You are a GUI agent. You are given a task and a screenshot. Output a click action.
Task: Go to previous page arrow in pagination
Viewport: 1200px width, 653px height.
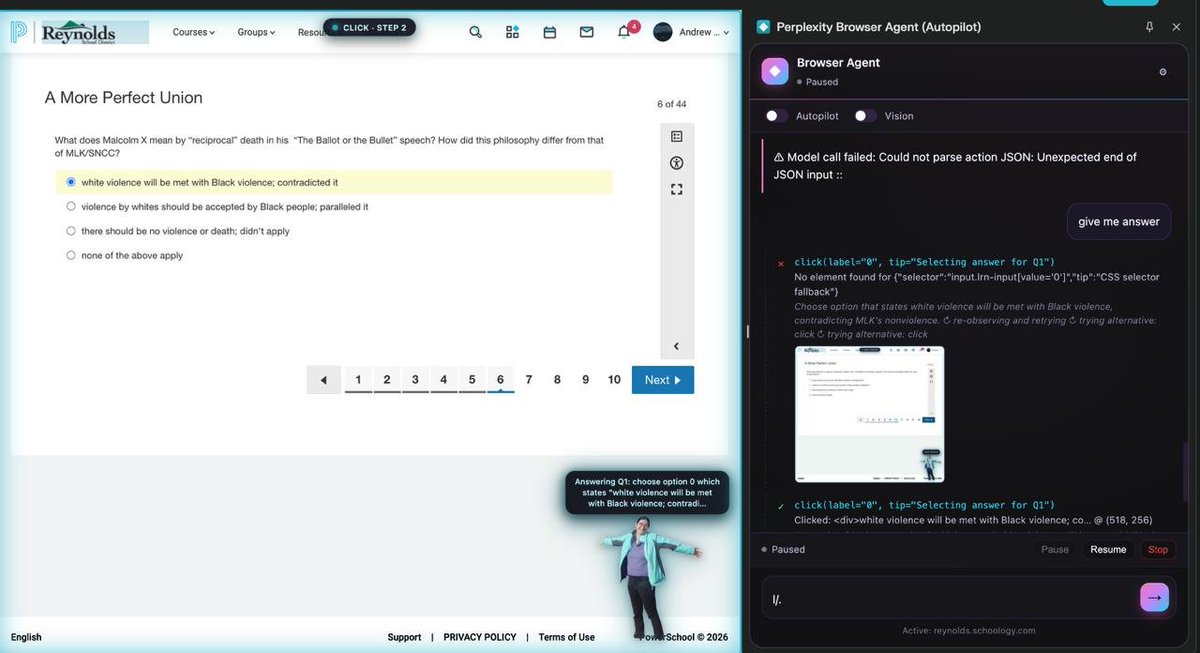[x=323, y=380]
